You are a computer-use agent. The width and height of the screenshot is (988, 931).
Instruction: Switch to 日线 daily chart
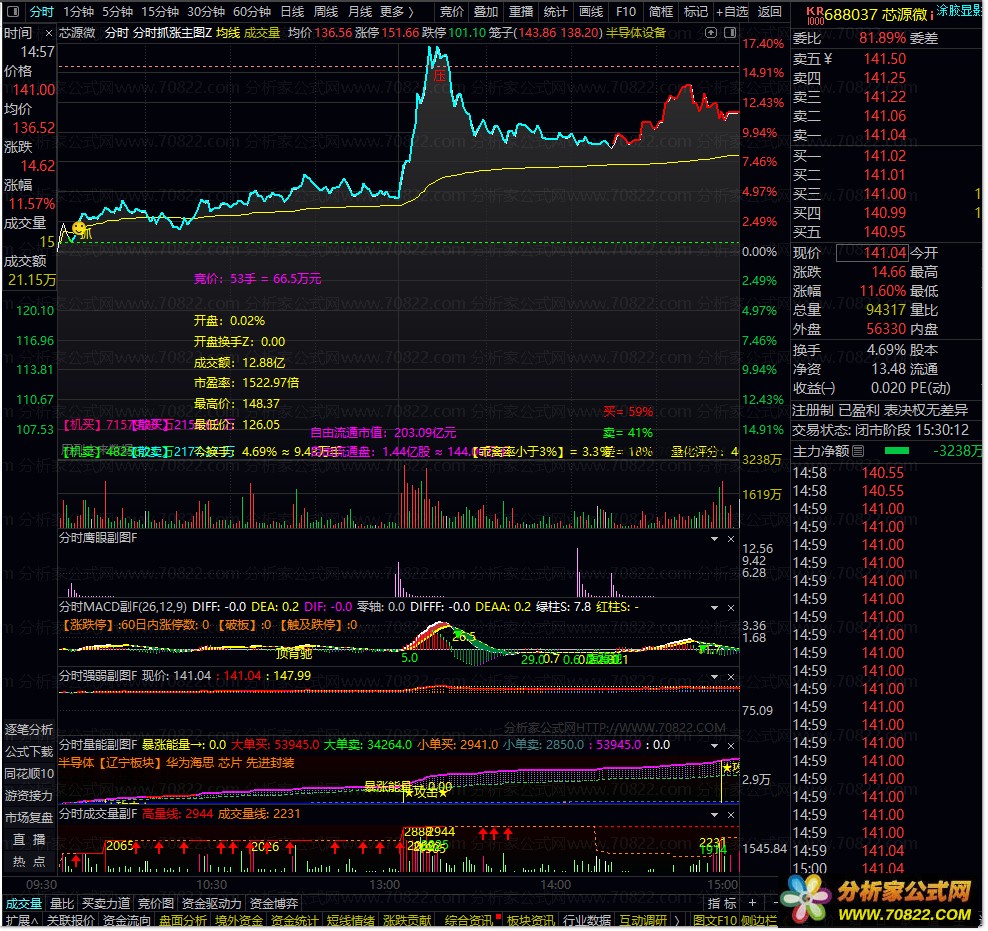pos(293,12)
